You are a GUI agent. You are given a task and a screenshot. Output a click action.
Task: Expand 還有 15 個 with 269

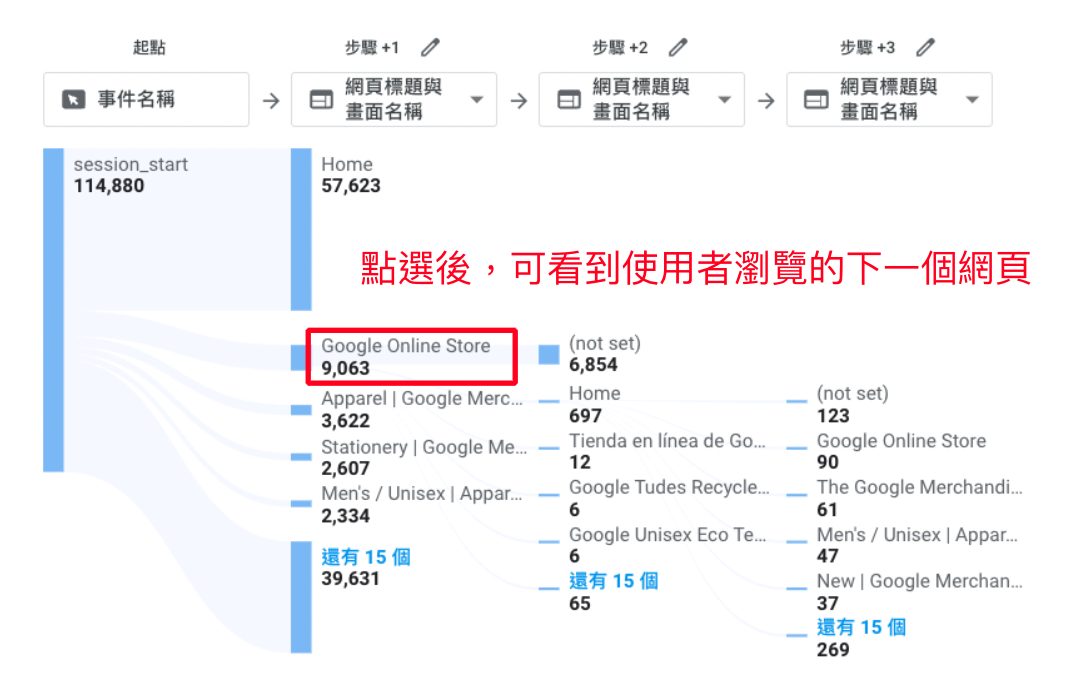click(861, 638)
